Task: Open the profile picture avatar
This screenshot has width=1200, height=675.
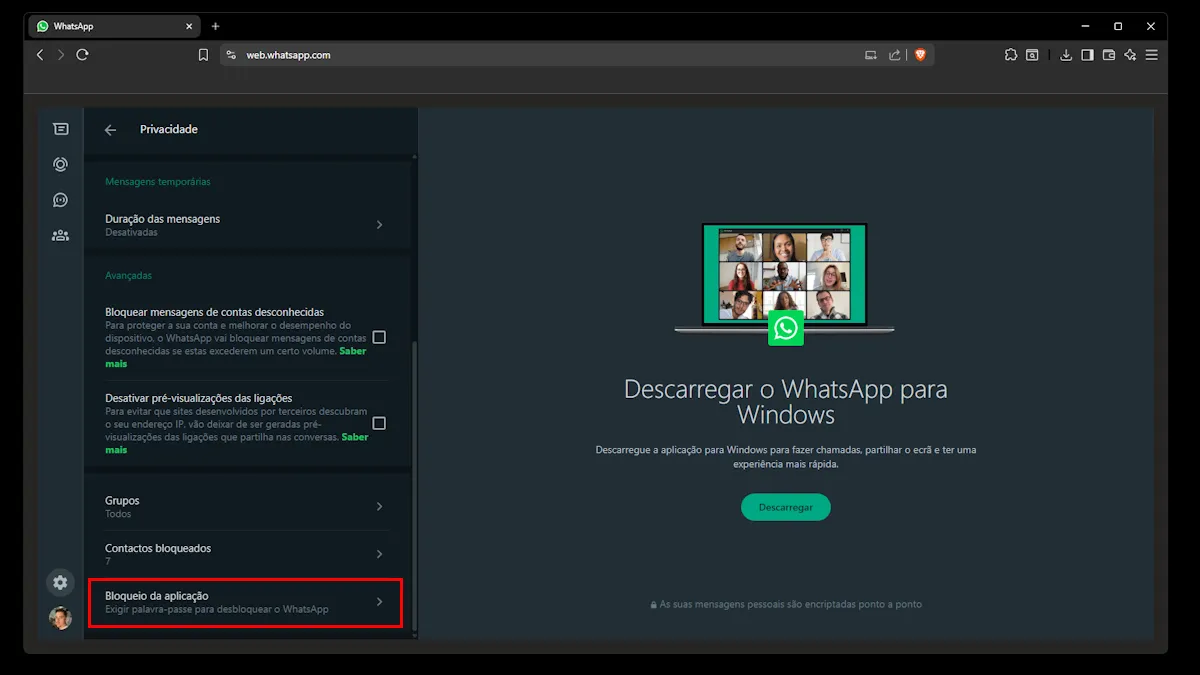Action: coord(61,618)
